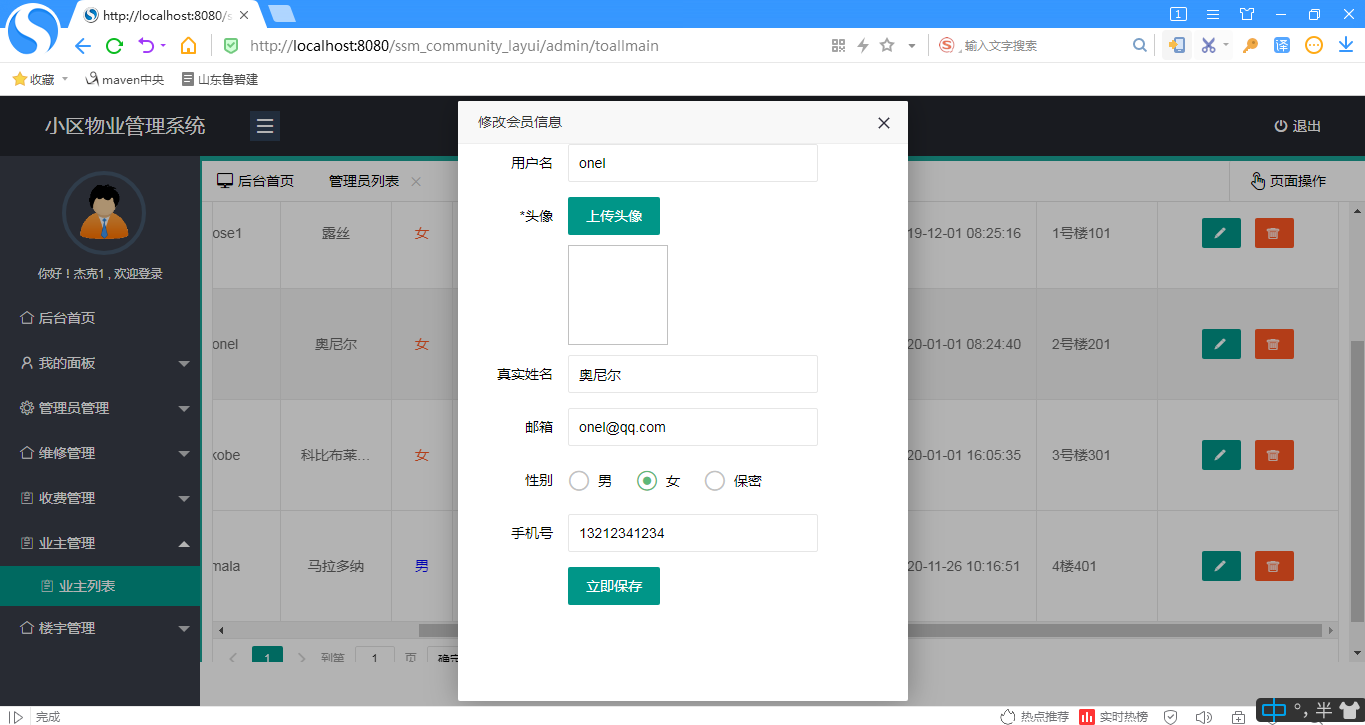Click delete trash for 3号楼301 row

pyautogui.click(x=1274, y=455)
